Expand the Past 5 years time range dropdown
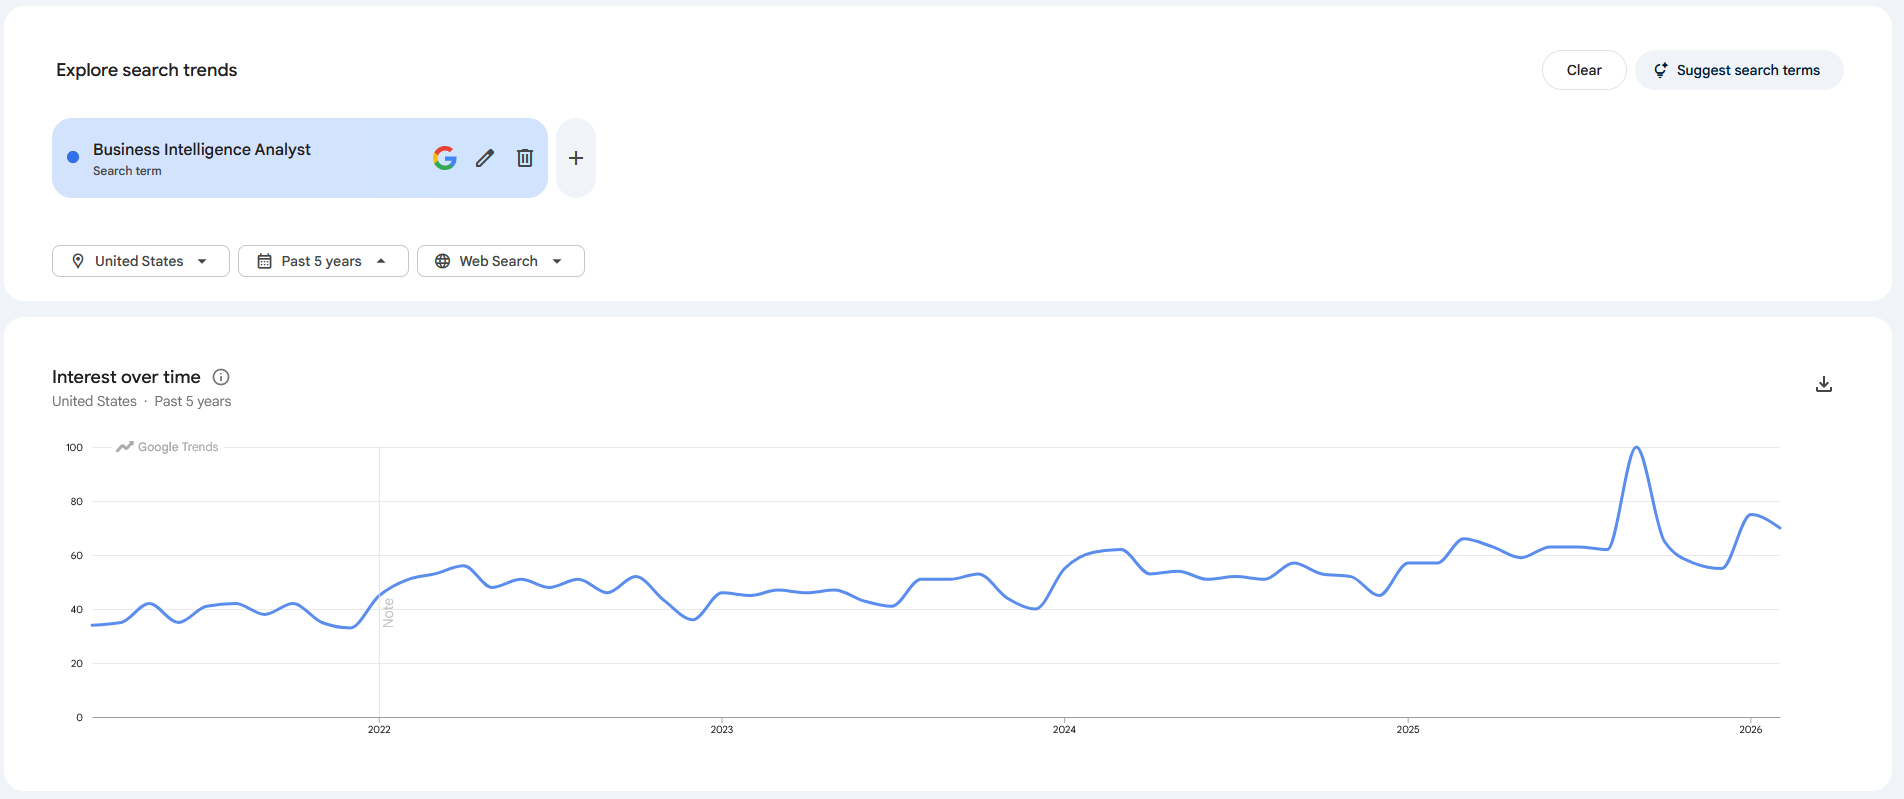Image resolution: width=1904 pixels, height=799 pixels. (323, 261)
